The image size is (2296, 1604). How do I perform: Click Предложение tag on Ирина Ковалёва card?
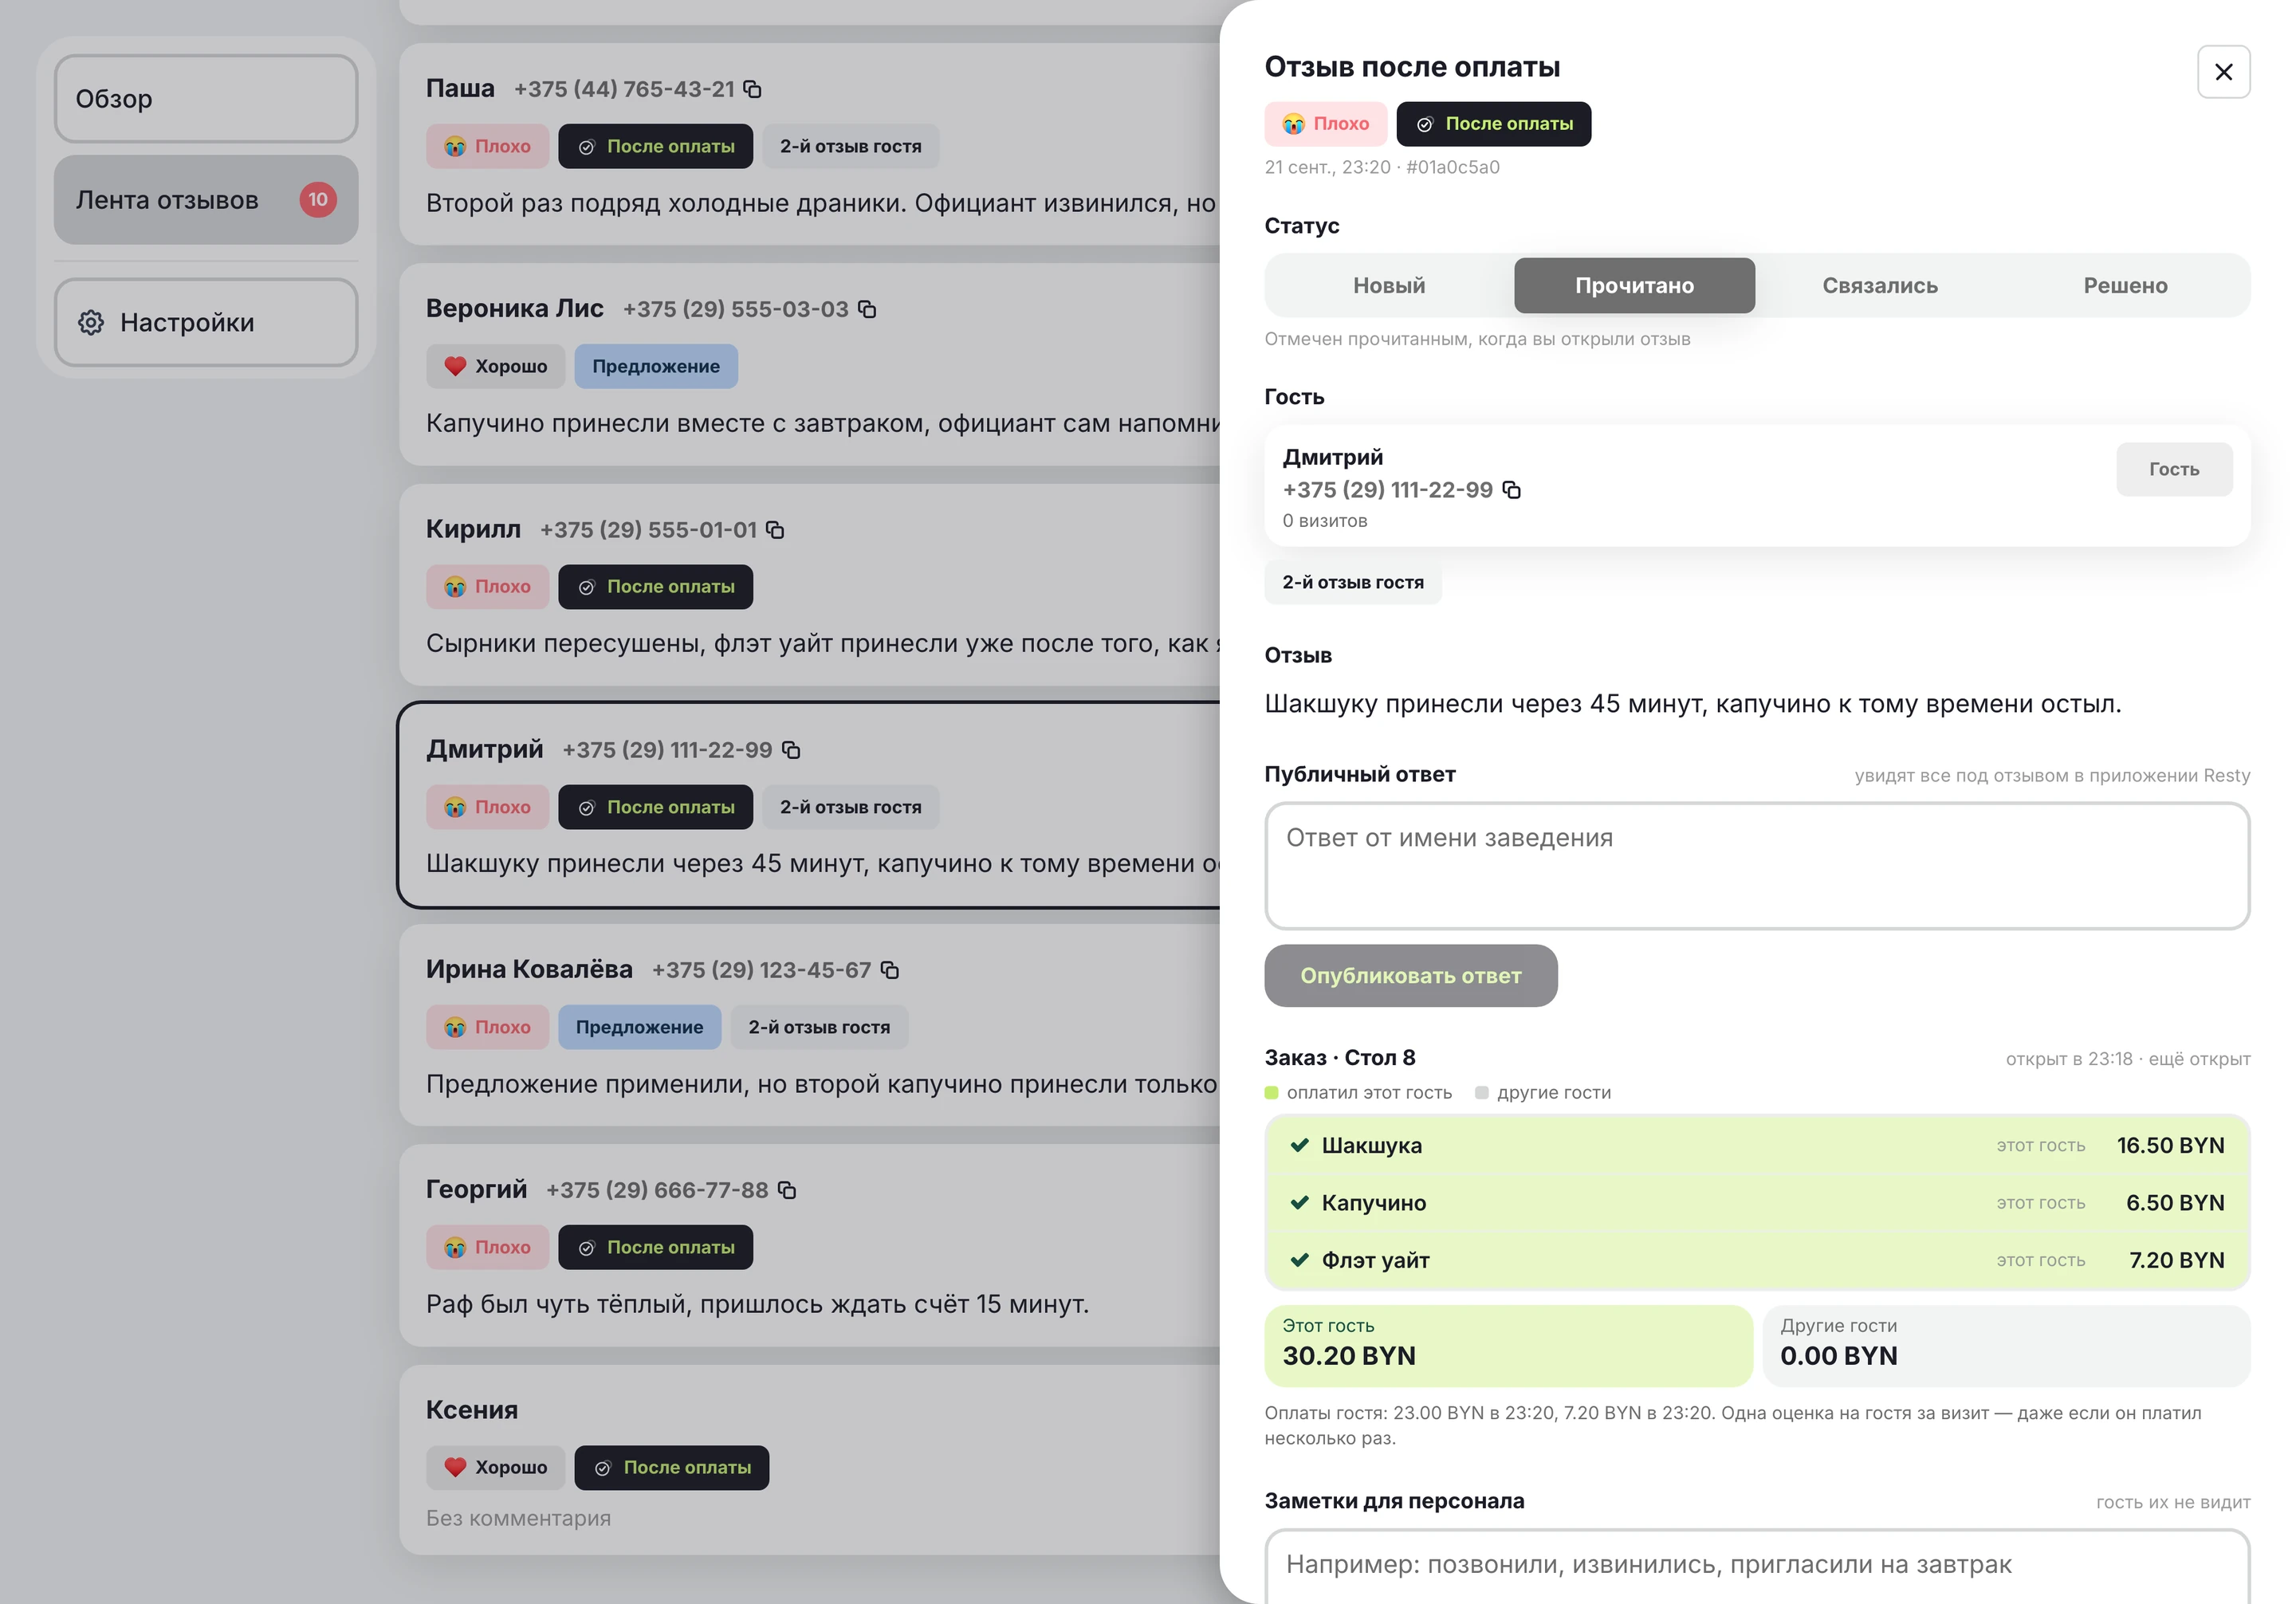tap(639, 1027)
